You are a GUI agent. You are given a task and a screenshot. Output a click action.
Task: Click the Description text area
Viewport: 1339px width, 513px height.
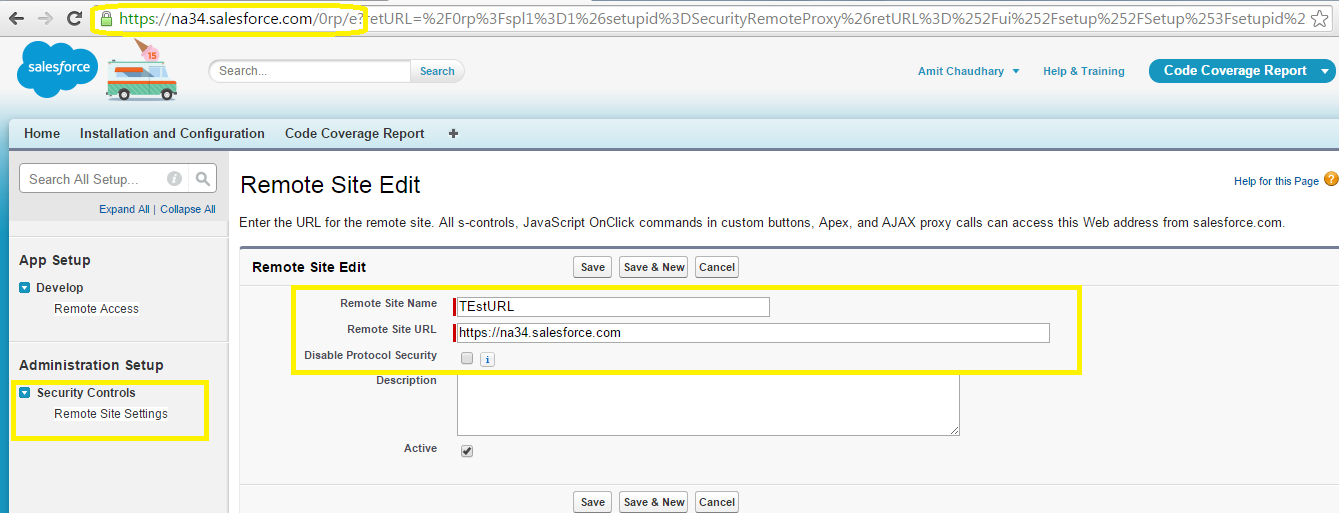click(708, 405)
